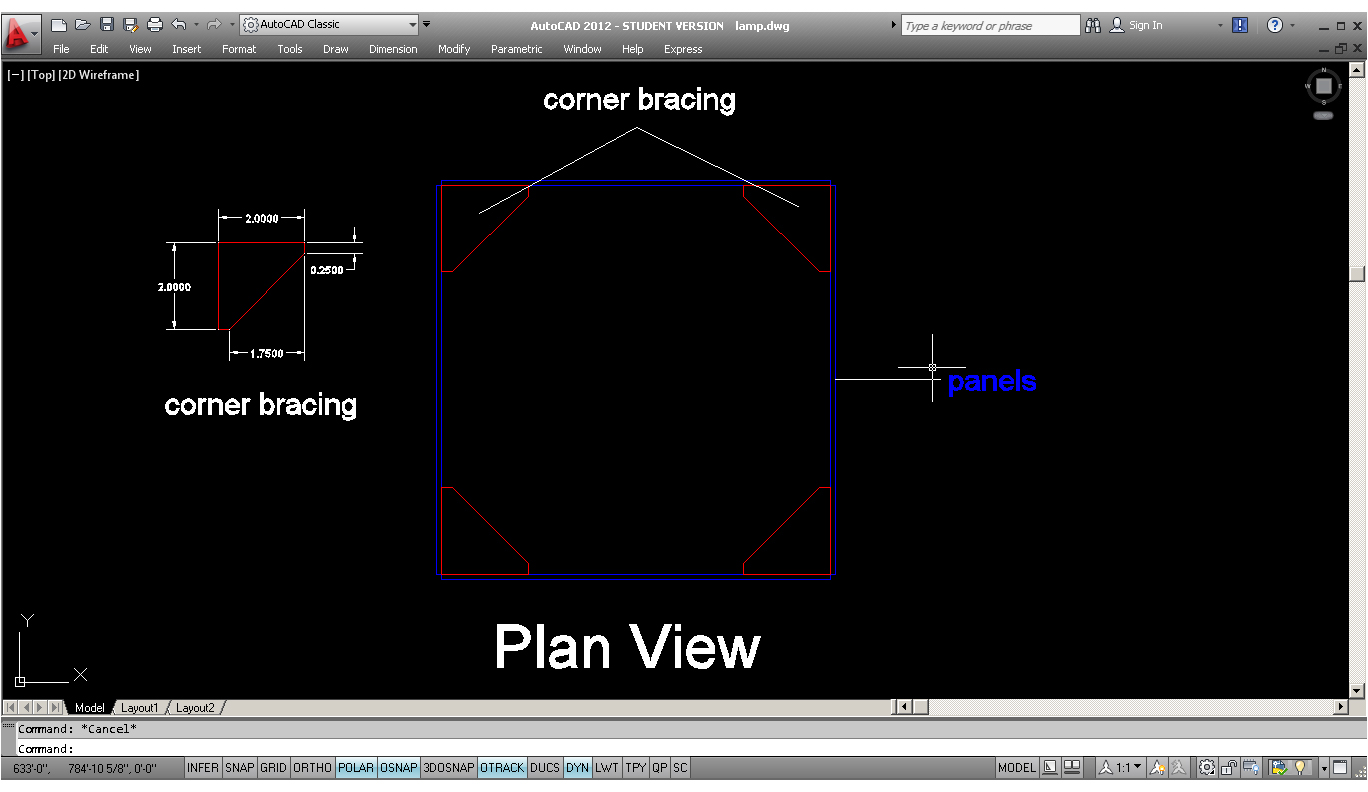Open the Modify menu
Screen dimensions: 1368x792
[x=454, y=49]
